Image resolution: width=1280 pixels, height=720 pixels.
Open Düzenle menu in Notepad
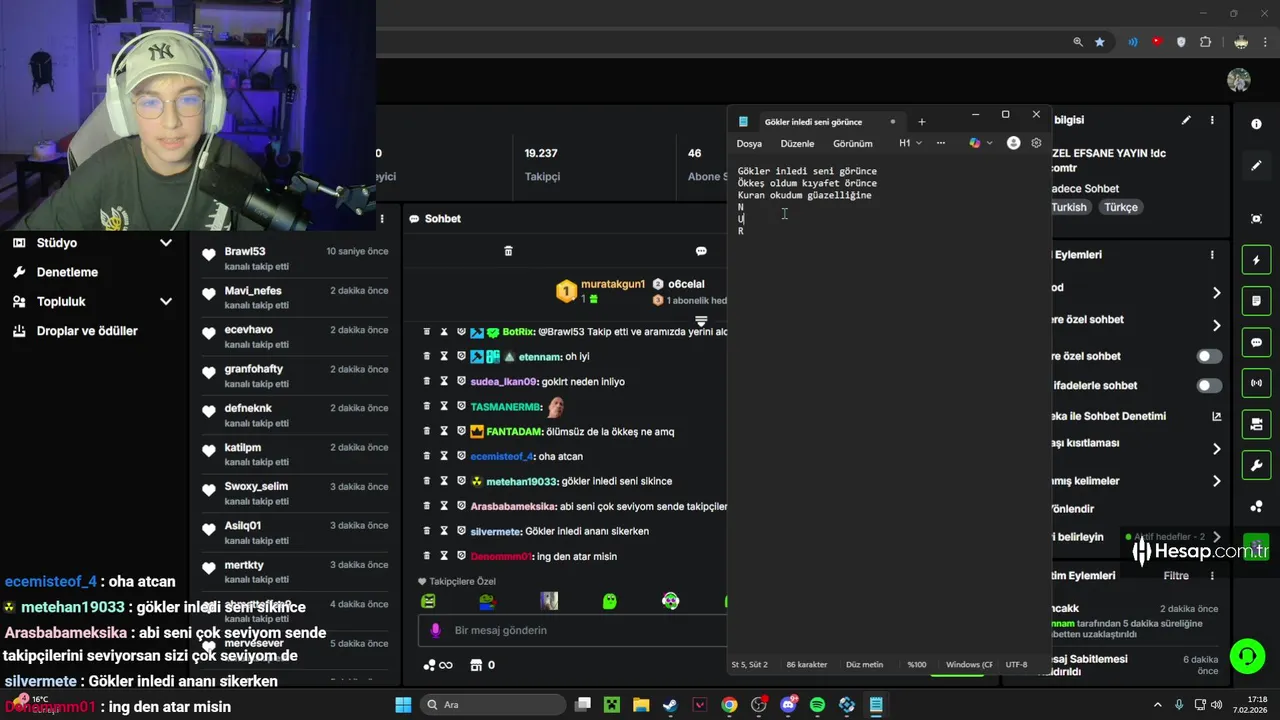tap(797, 143)
